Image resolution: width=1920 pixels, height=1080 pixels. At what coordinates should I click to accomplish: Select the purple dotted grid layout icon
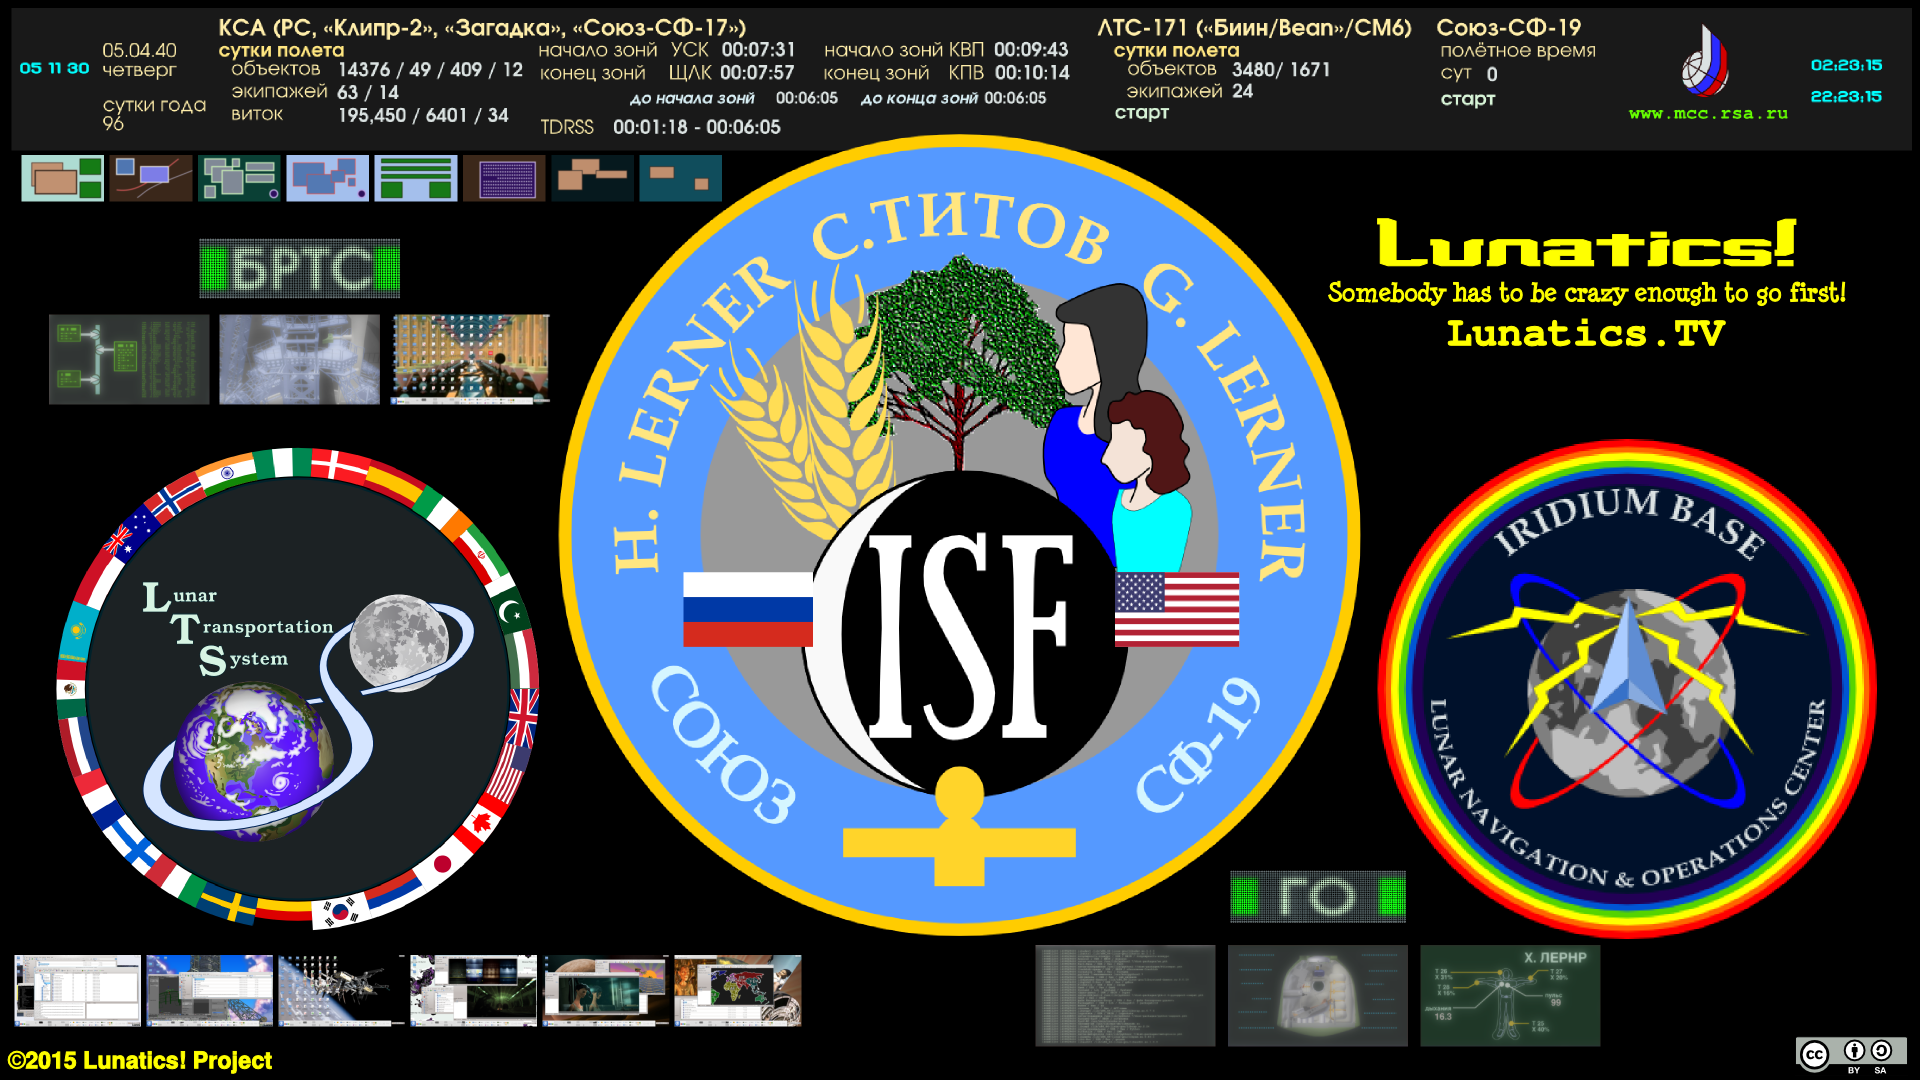504,179
